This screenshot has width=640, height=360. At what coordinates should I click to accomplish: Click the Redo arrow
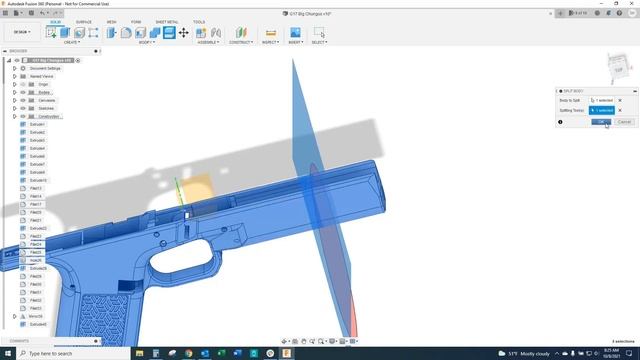[56, 13]
